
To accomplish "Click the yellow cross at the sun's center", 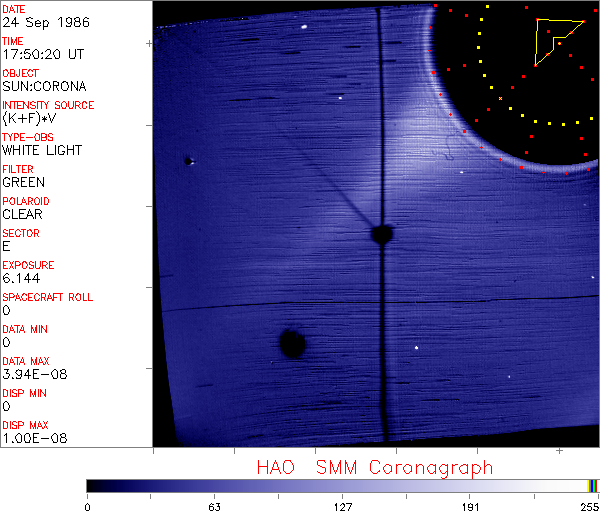I will click(x=500, y=98).
